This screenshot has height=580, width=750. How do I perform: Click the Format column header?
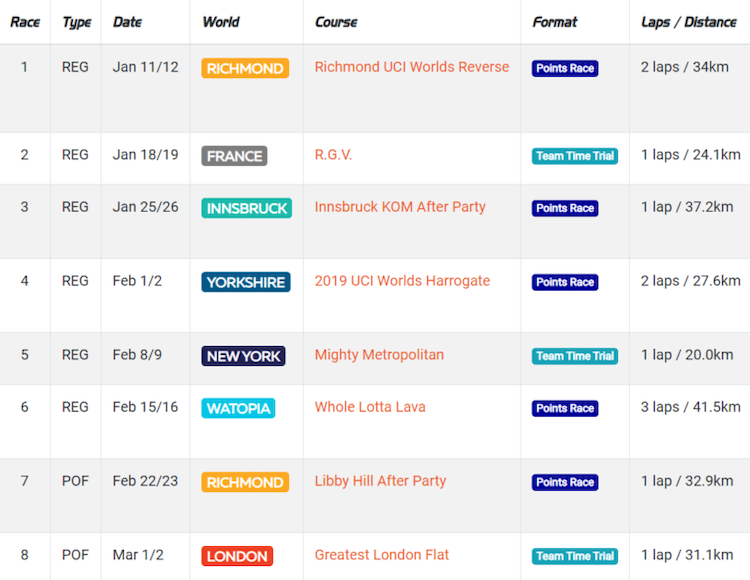(x=554, y=22)
